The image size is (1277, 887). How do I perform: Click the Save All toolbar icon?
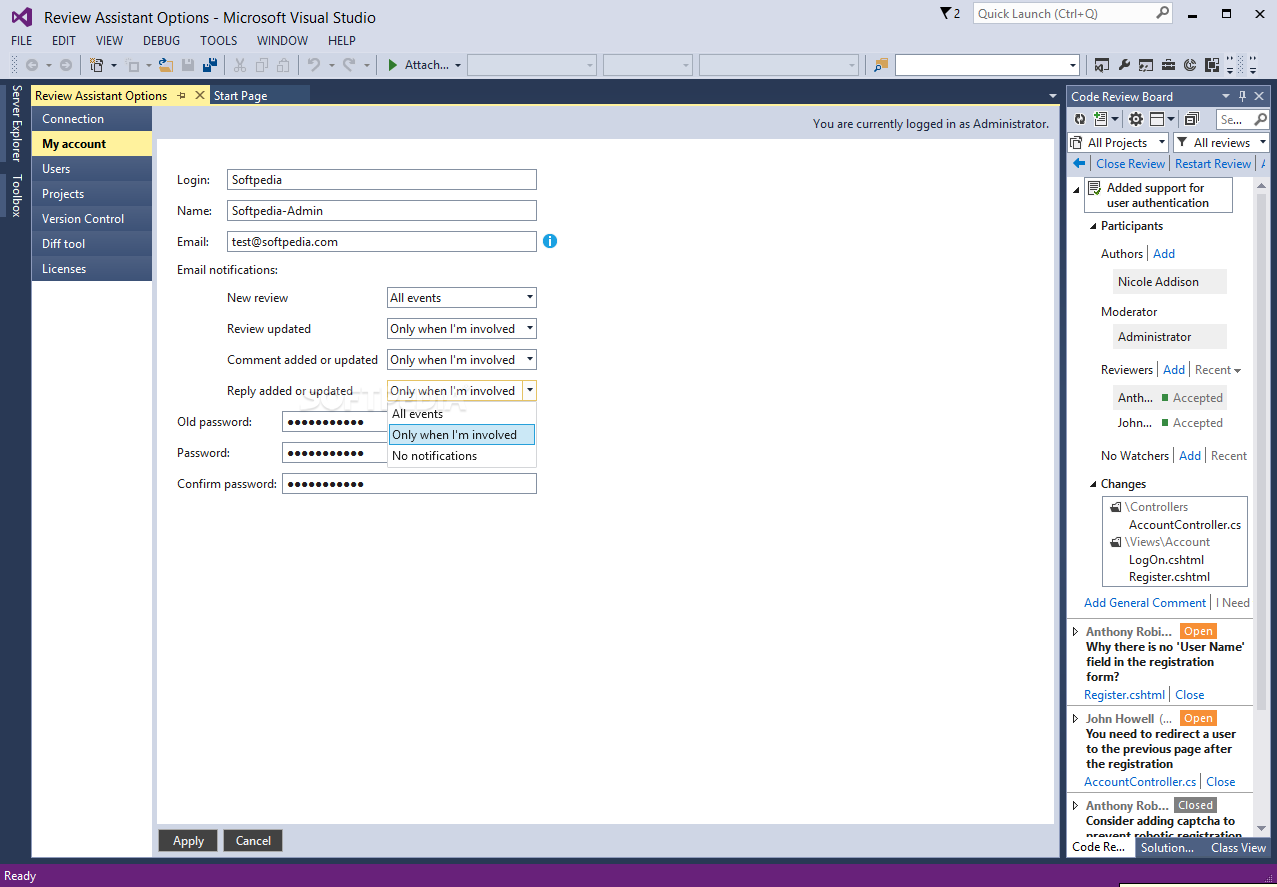(x=210, y=65)
